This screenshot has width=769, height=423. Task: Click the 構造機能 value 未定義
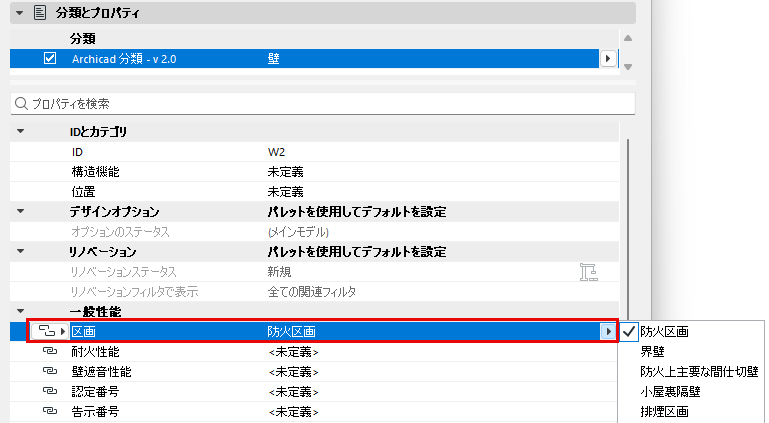(x=285, y=172)
